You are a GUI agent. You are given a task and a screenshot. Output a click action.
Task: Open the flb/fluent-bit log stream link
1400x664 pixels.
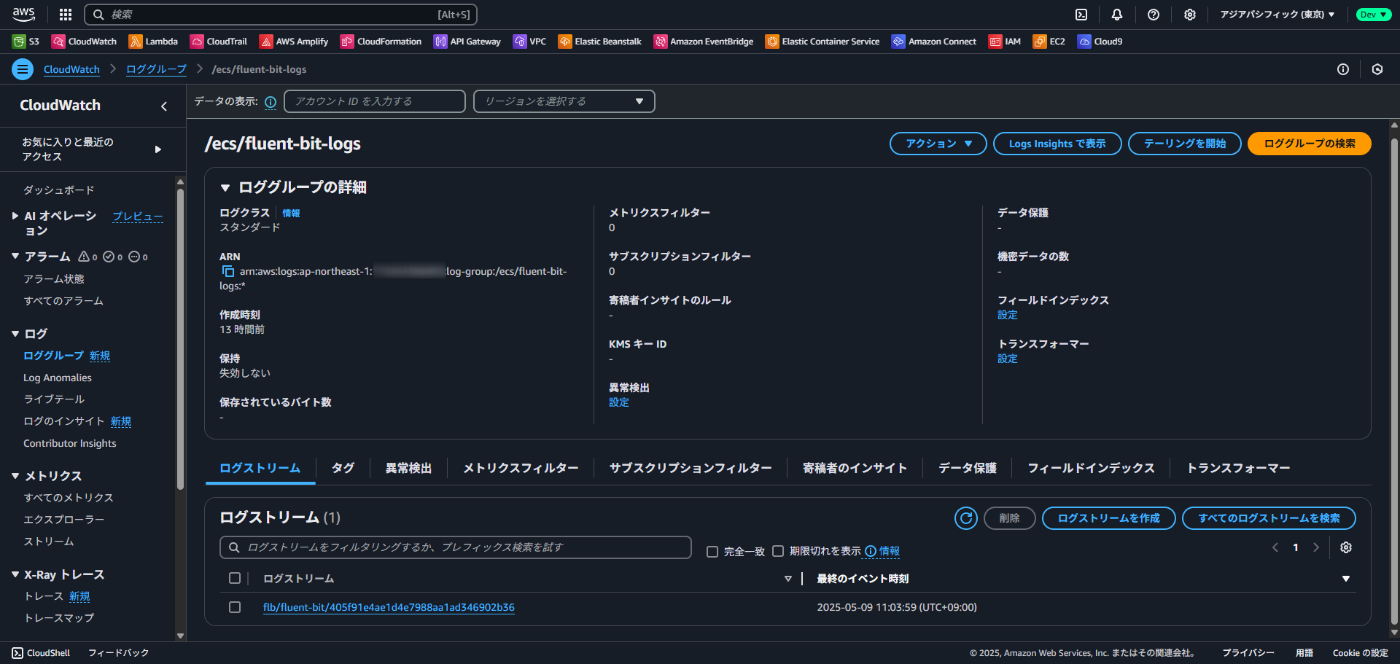pos(389,607)
